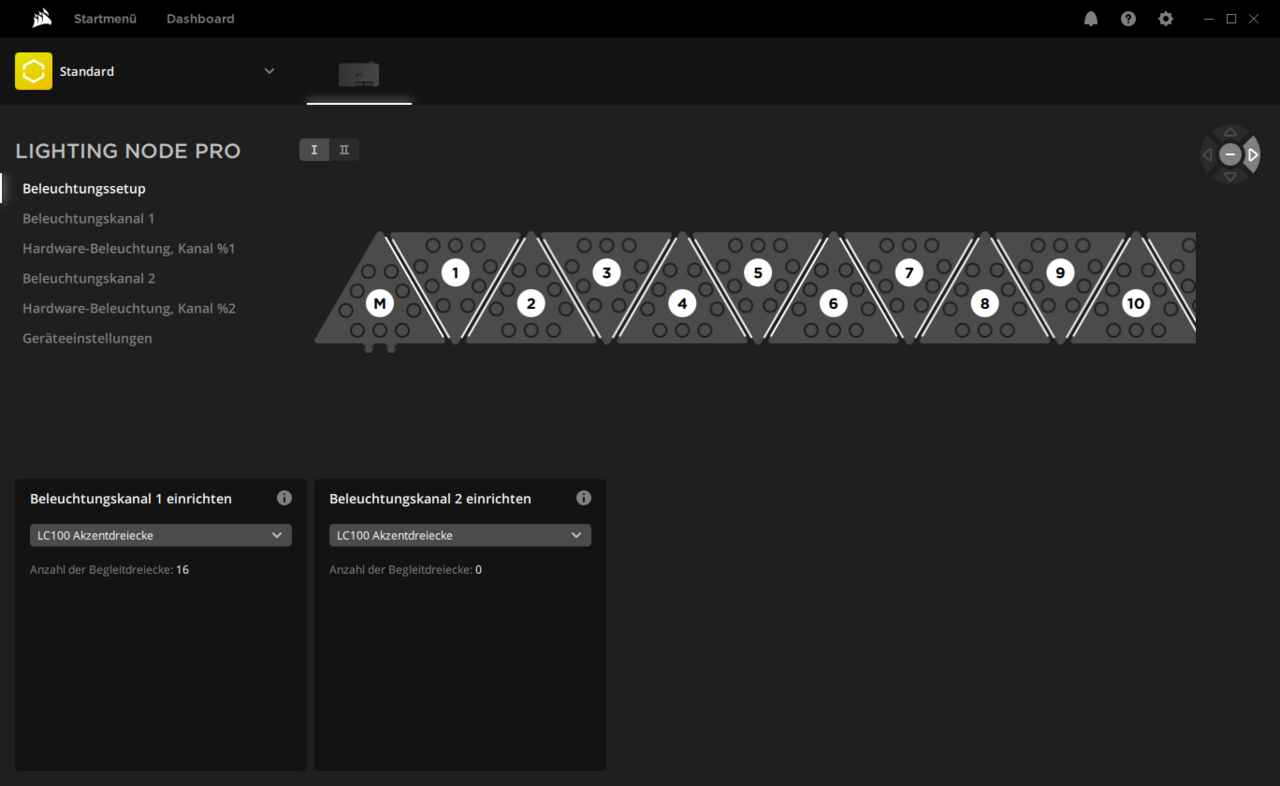Click the yellow Standard profile icon

point(33,71)
